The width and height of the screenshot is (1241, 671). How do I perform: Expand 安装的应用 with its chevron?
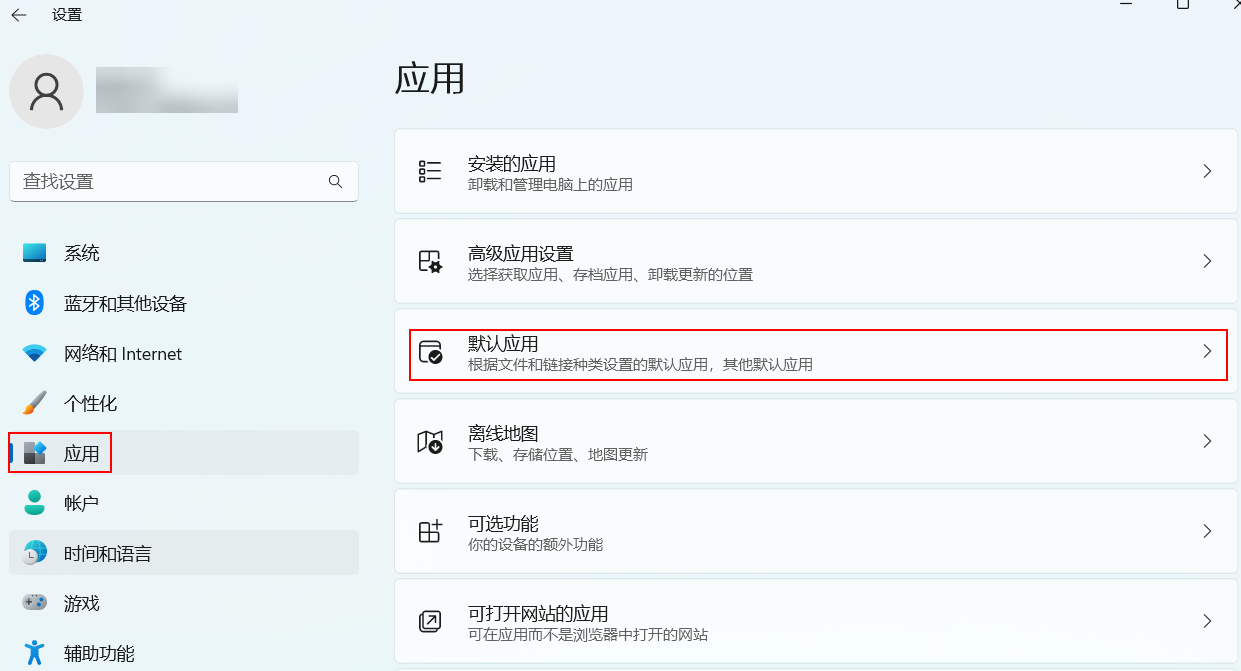point(1207,171)
